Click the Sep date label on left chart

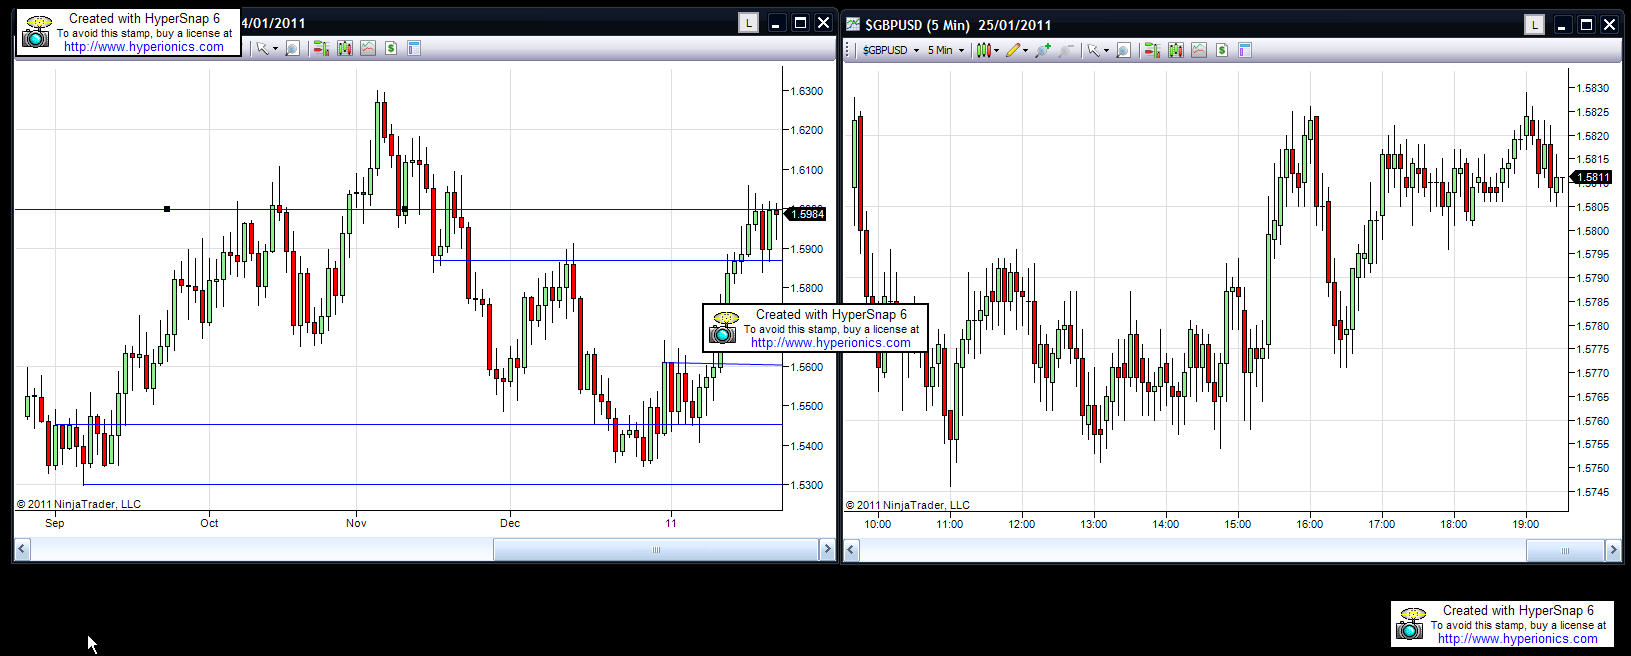click(x=55, y=523)
